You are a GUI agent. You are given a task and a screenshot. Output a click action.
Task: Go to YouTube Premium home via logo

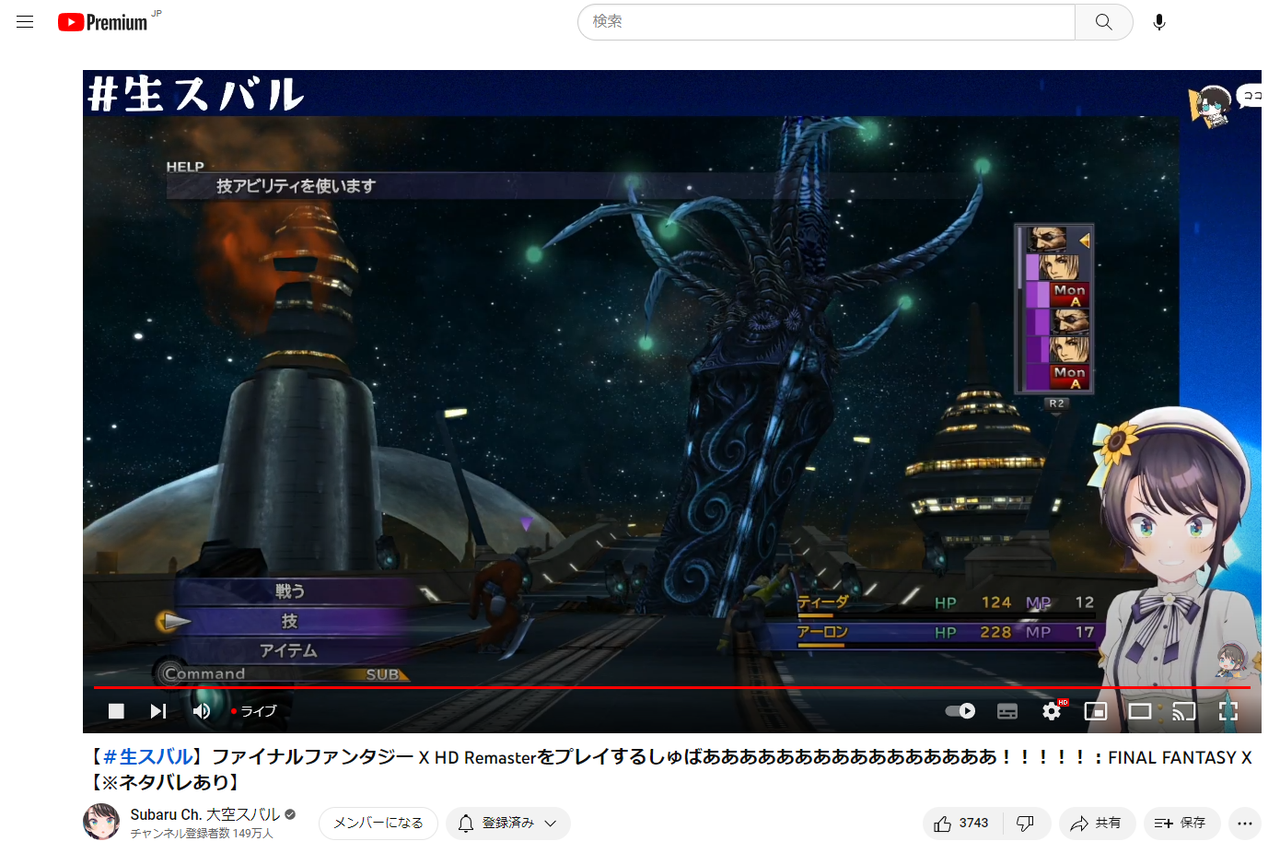point(103,22)
